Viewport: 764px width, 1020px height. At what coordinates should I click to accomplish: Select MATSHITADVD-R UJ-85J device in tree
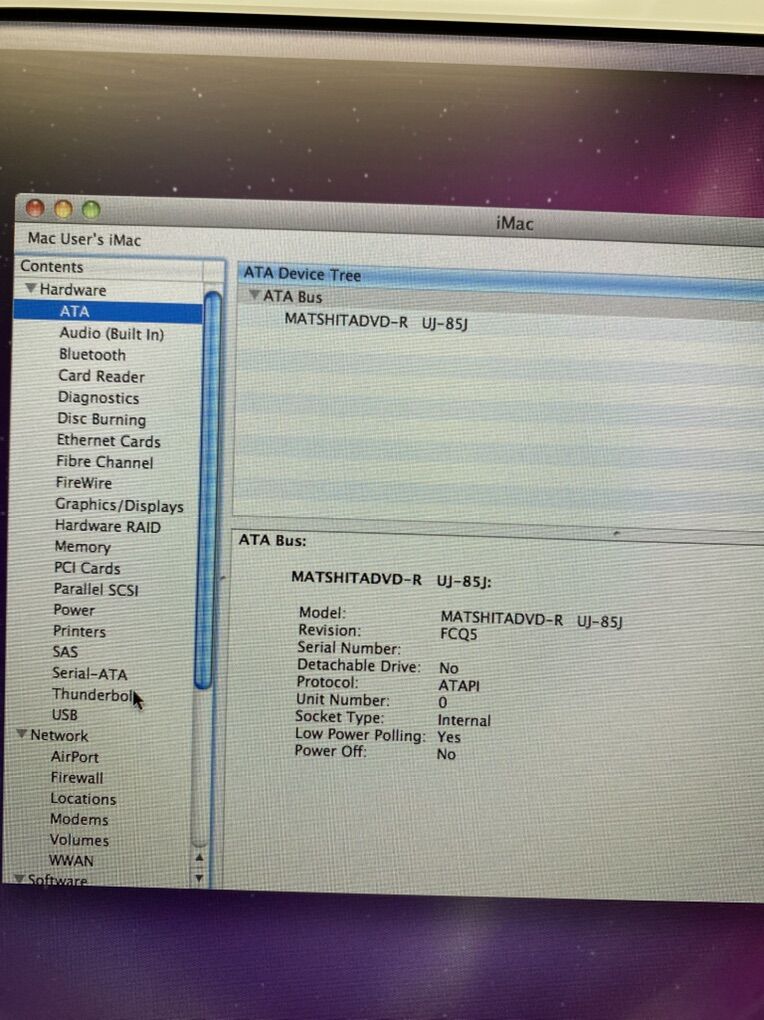375,319
